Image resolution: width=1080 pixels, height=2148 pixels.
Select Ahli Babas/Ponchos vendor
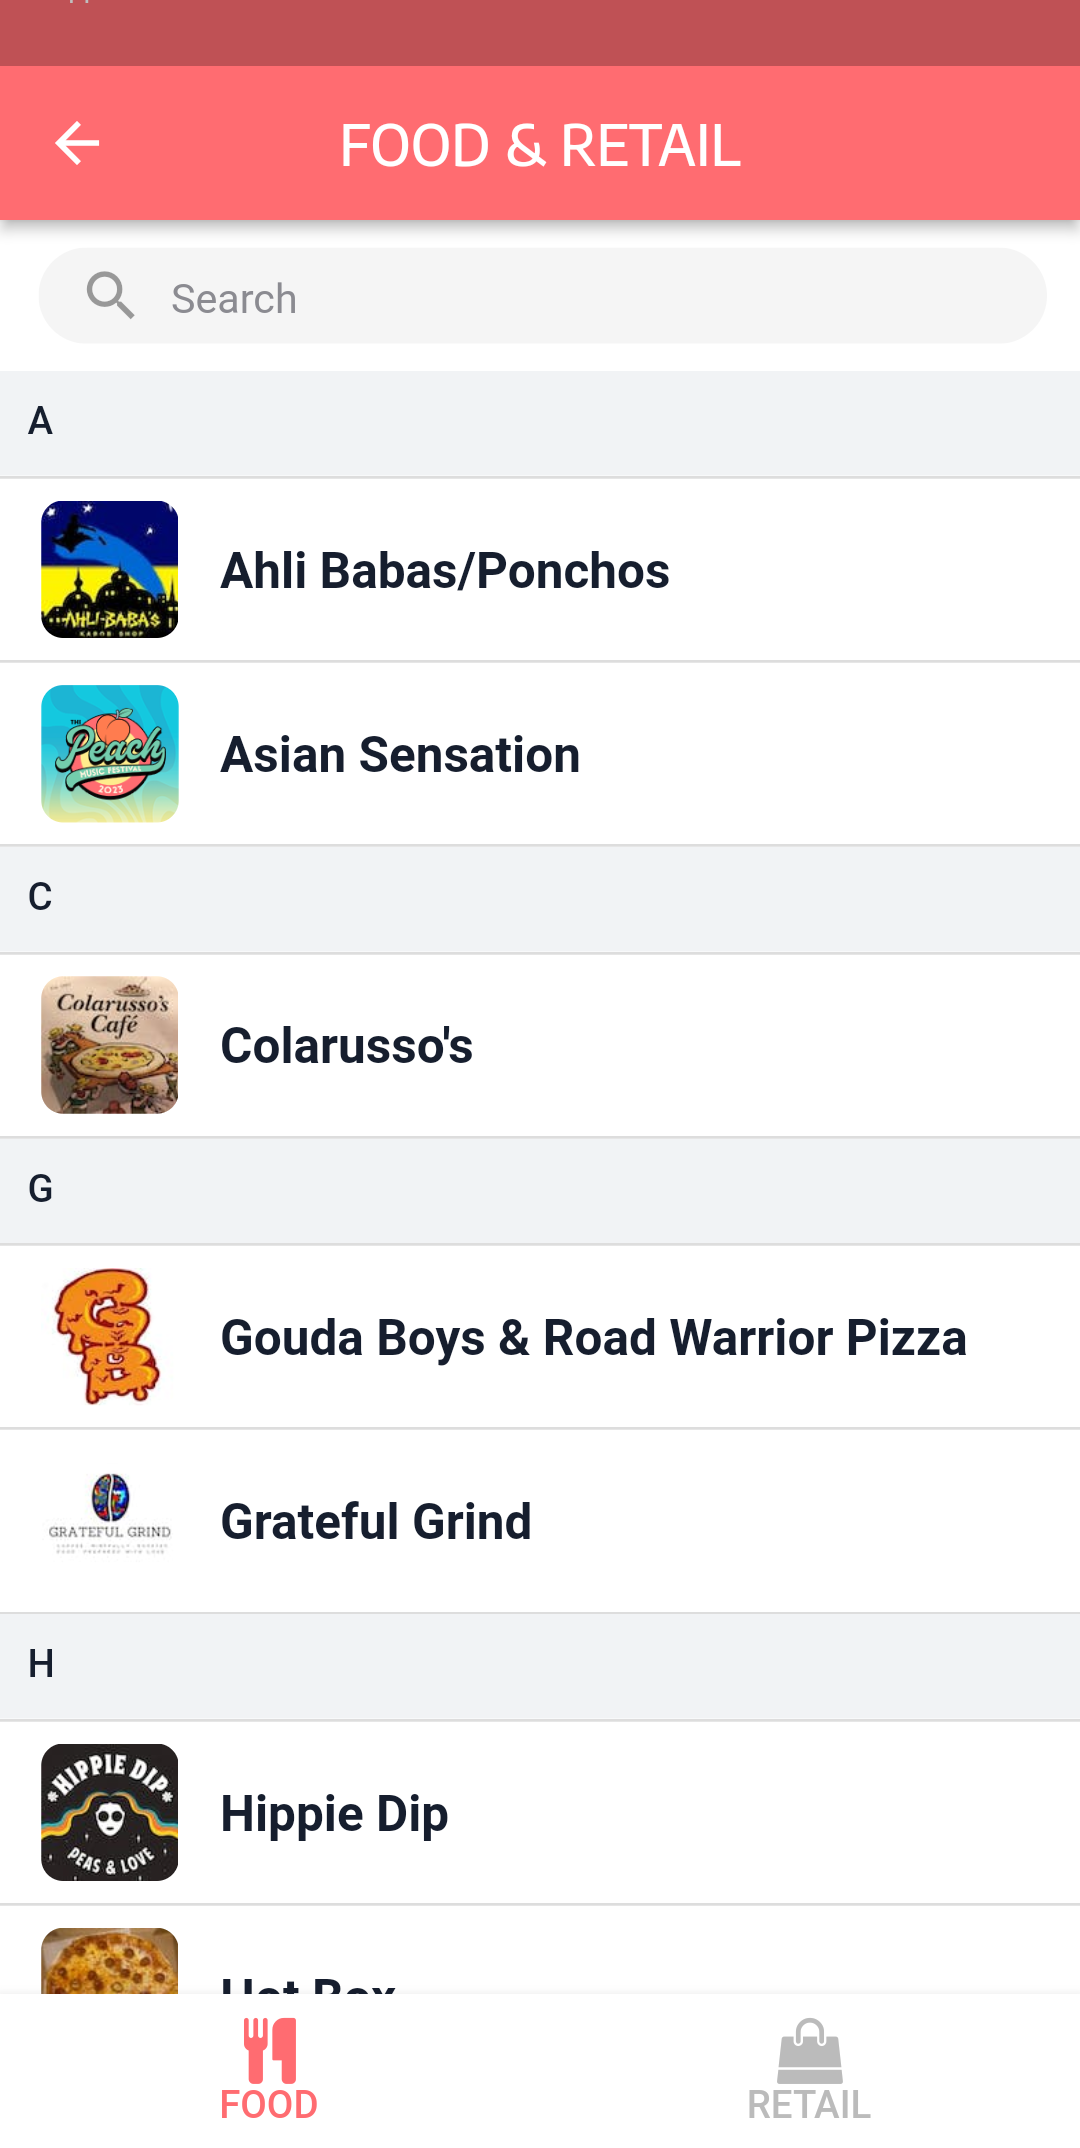tap(445, 571)
